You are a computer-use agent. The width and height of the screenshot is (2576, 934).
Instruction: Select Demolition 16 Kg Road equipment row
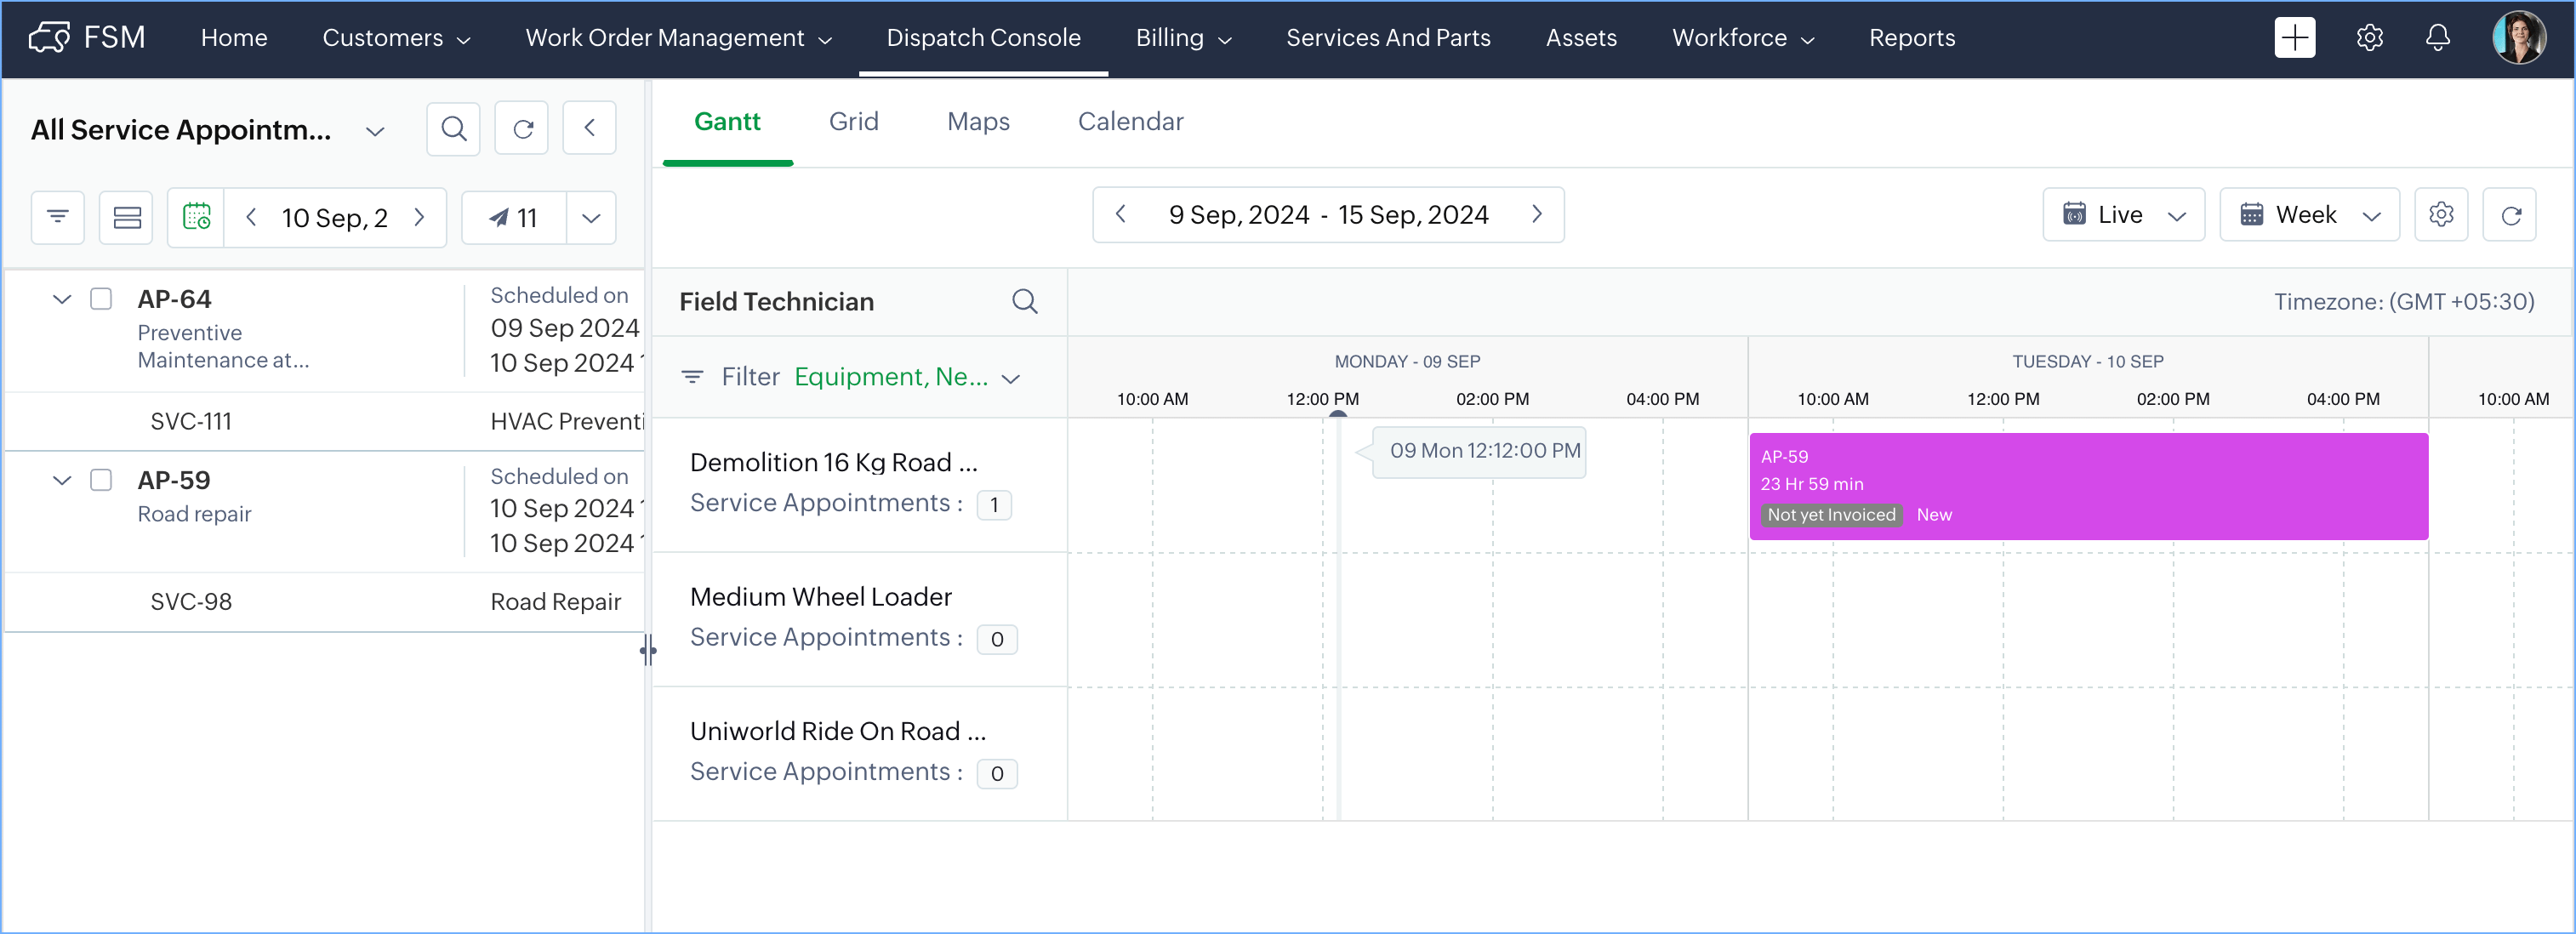pyautogui.click(x=860, y=484)
